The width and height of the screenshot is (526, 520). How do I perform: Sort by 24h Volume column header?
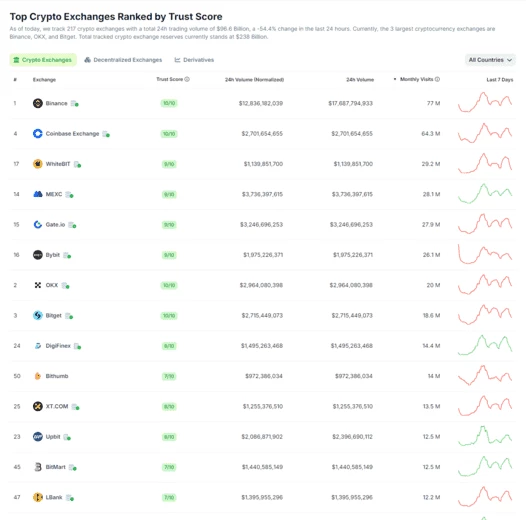coord(360,80)
